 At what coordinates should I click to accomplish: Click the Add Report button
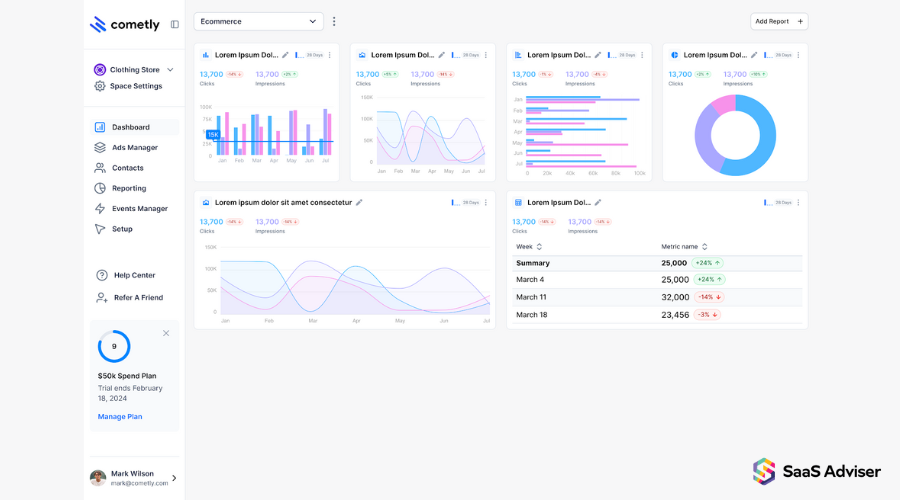point(779,21)
